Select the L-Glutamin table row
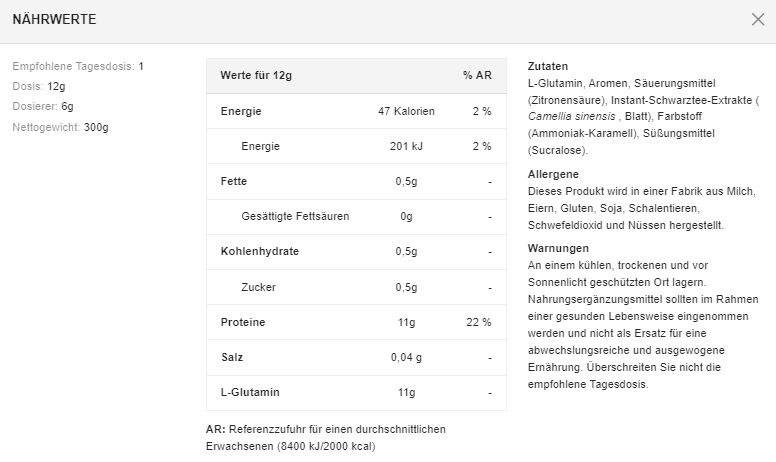 coord(356,392)
